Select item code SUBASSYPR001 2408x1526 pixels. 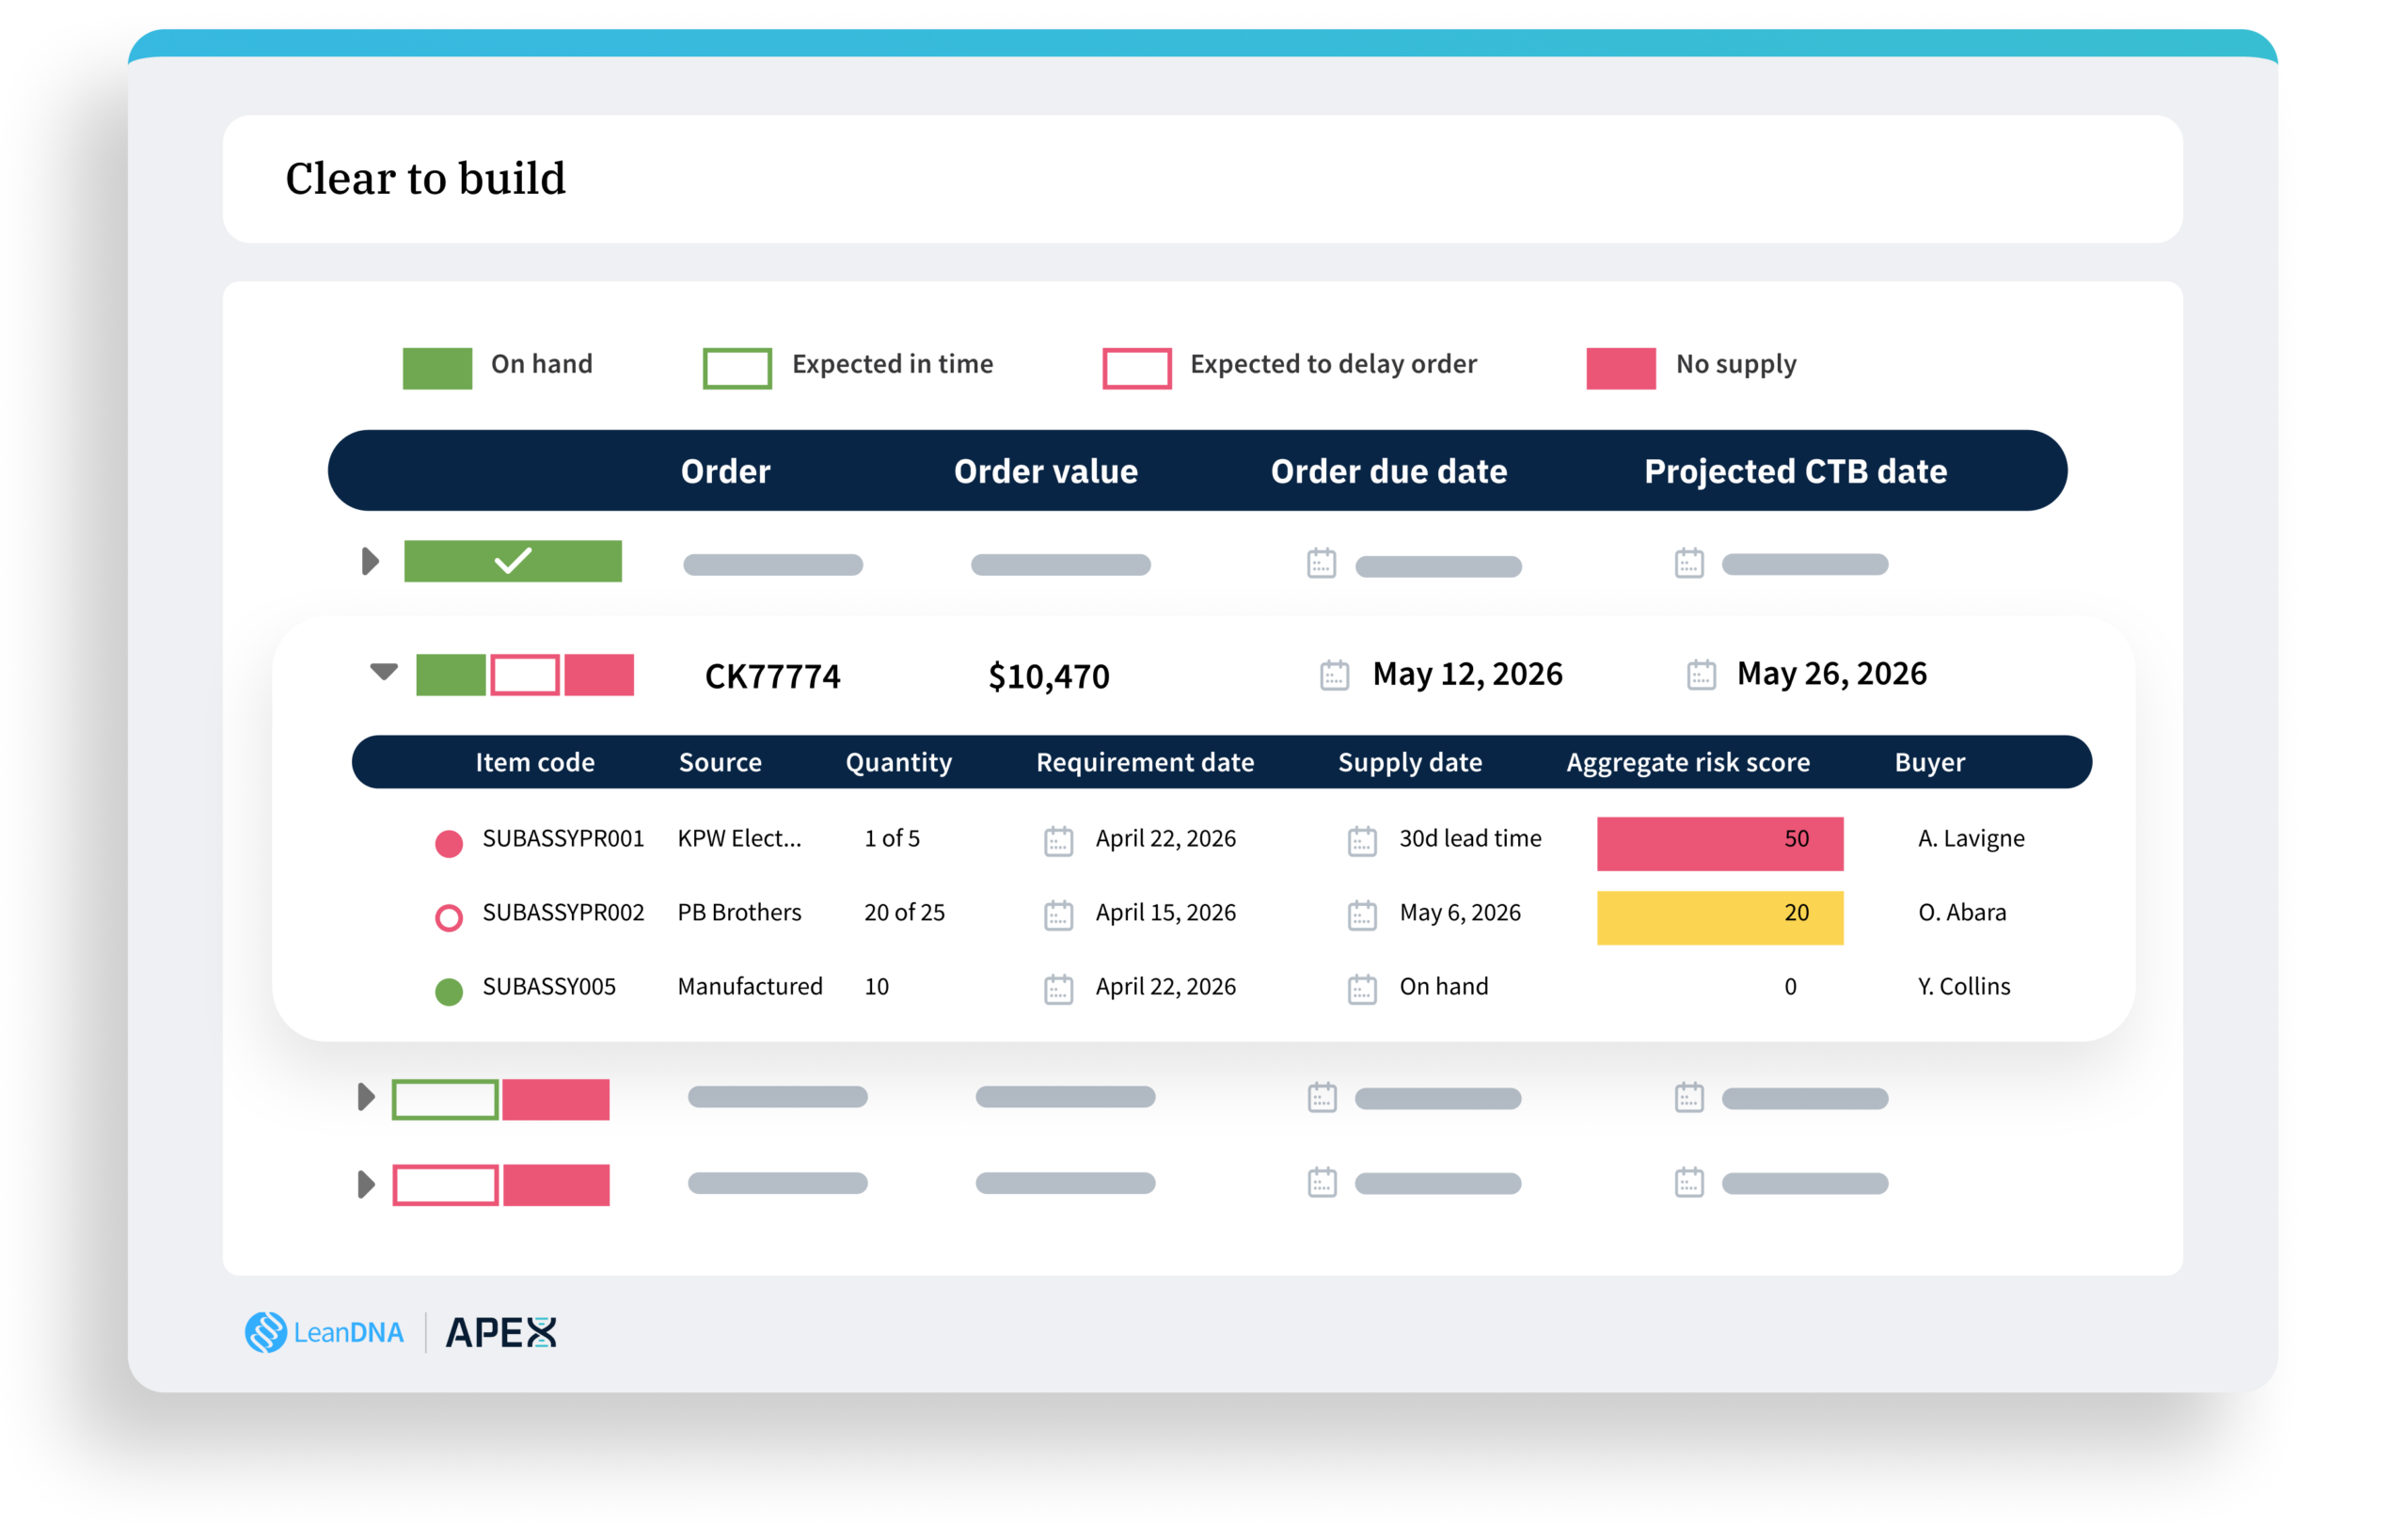pos(564,839)
